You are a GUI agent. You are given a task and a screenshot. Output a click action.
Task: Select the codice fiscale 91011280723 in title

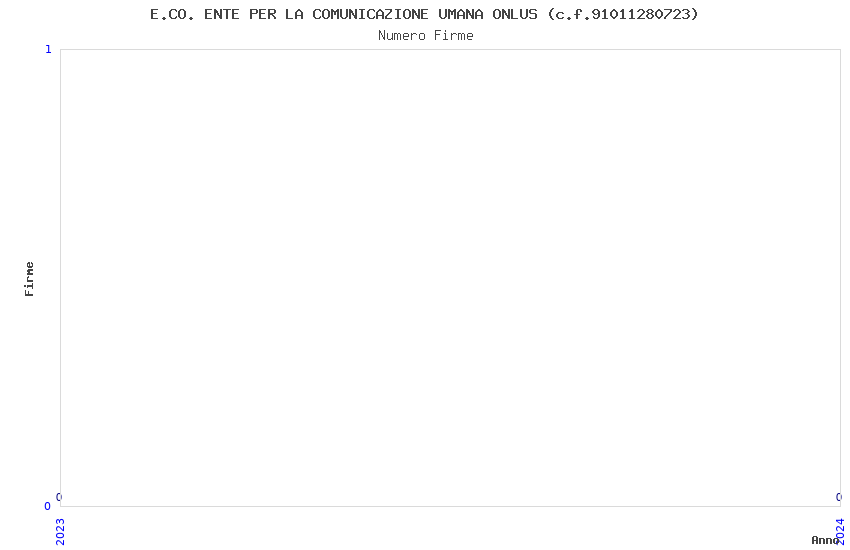[640, 14]
